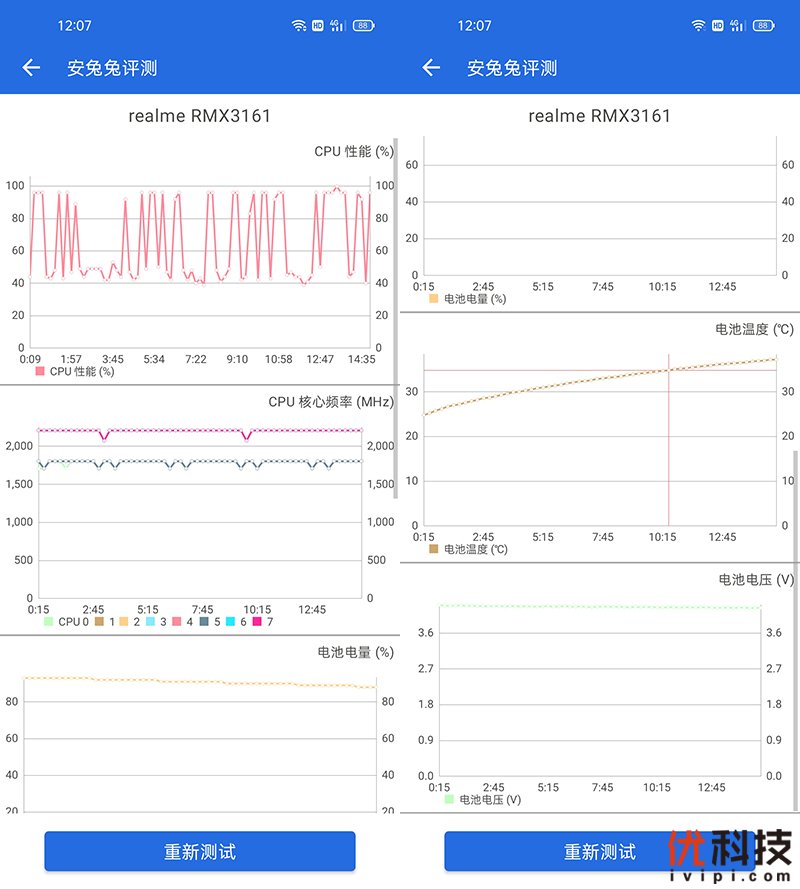Toggle the magenta CPU 7 legend swatch

point(257,622)
